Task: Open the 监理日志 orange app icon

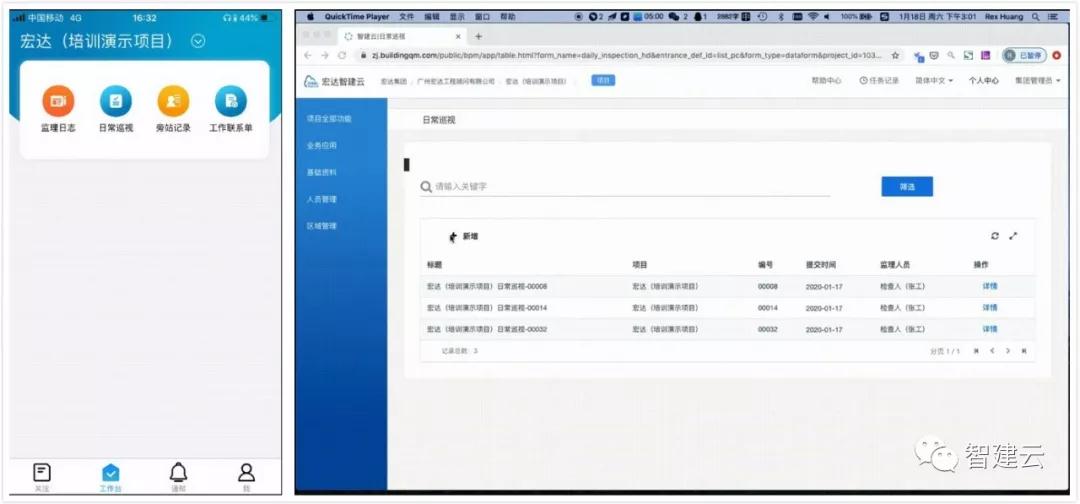Action: 58,101
